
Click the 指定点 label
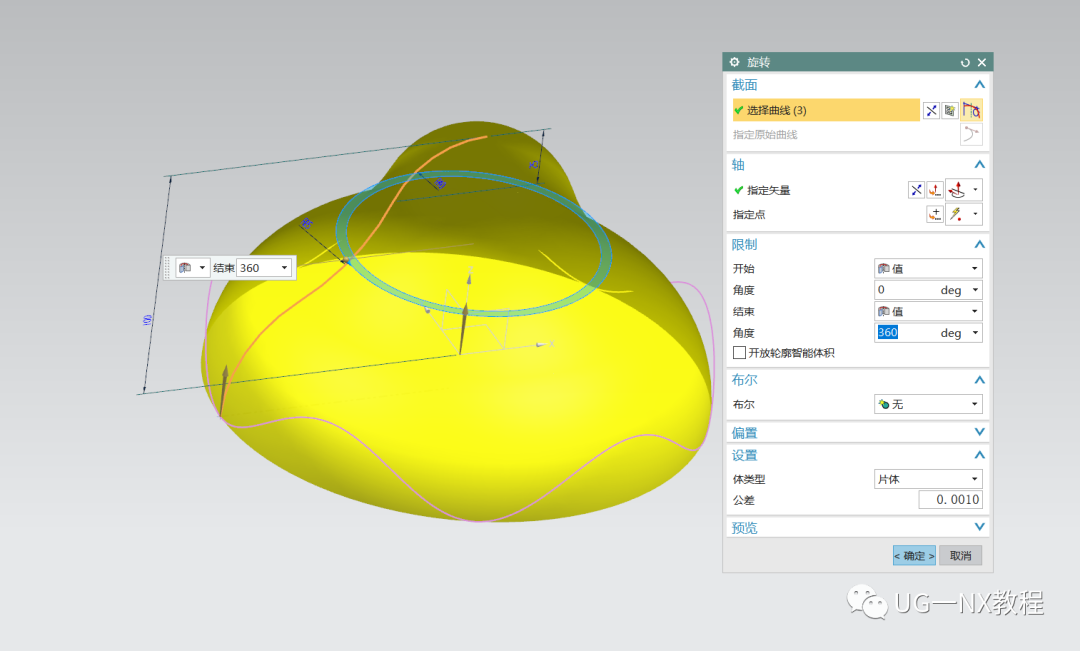749,215
